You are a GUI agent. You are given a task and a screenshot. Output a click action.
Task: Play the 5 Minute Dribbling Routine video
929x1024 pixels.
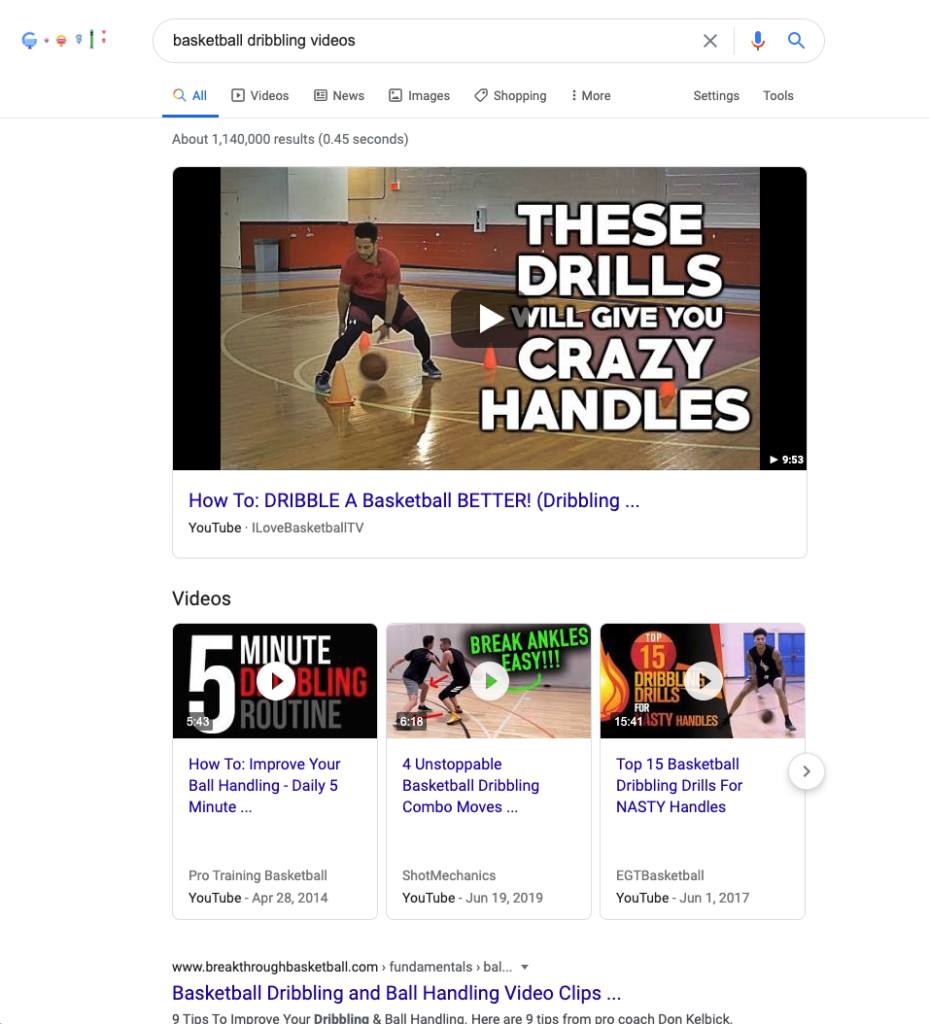click(x=275, y=681)
